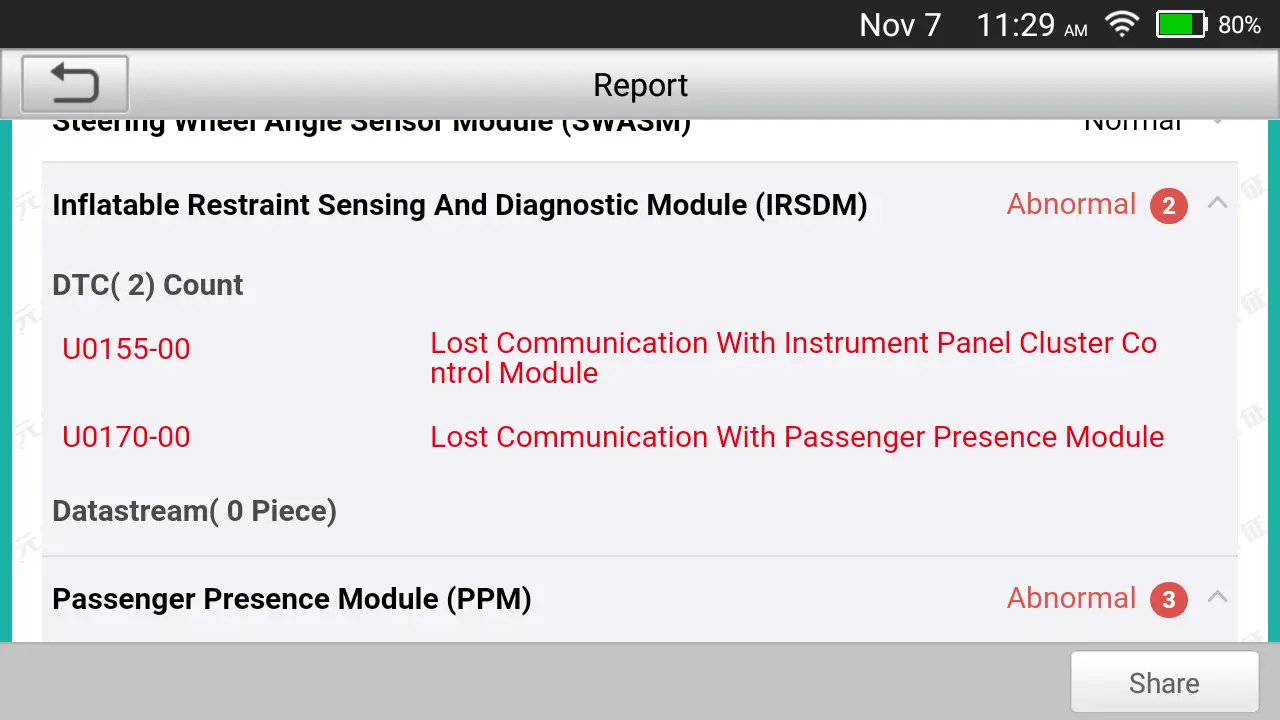This screenshot has width=1280, height=720.
Task: Click the PPM Abnormal status label
Action: pos(1071,598)
